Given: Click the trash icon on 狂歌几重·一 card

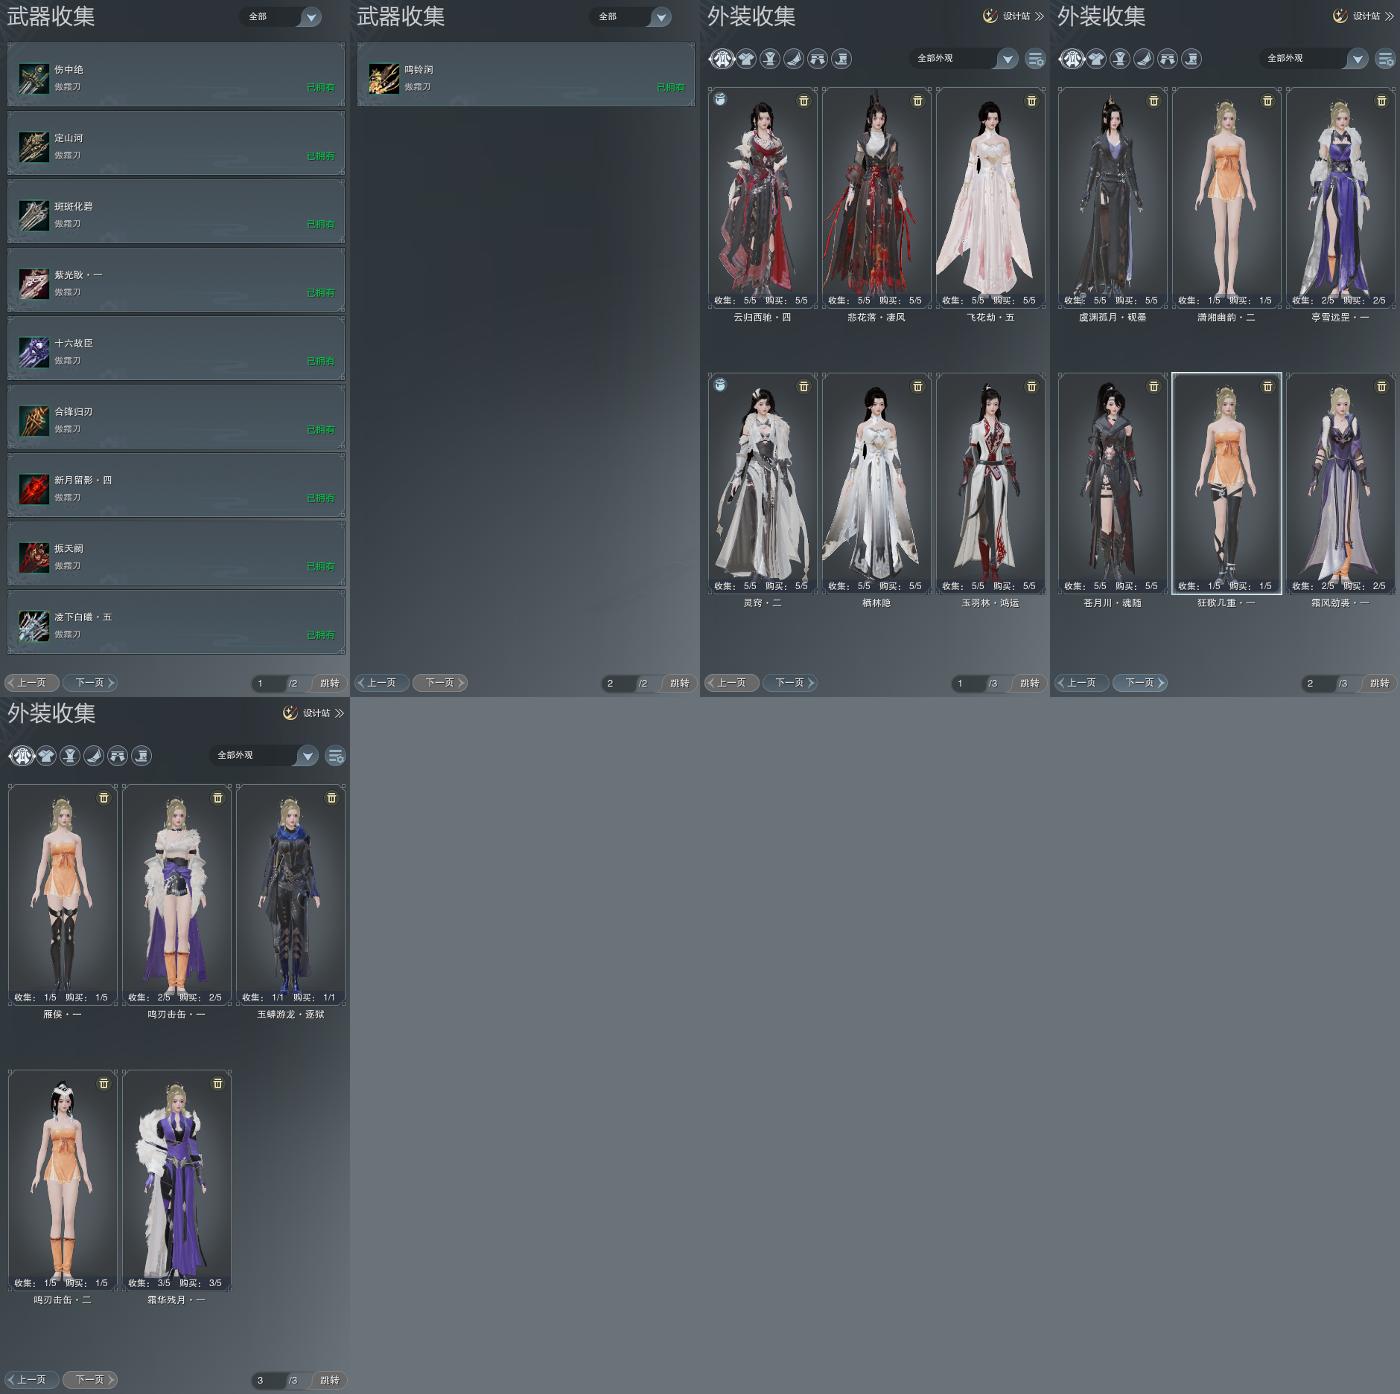Looking at the screenshot, I should (x=1268, y=386).
